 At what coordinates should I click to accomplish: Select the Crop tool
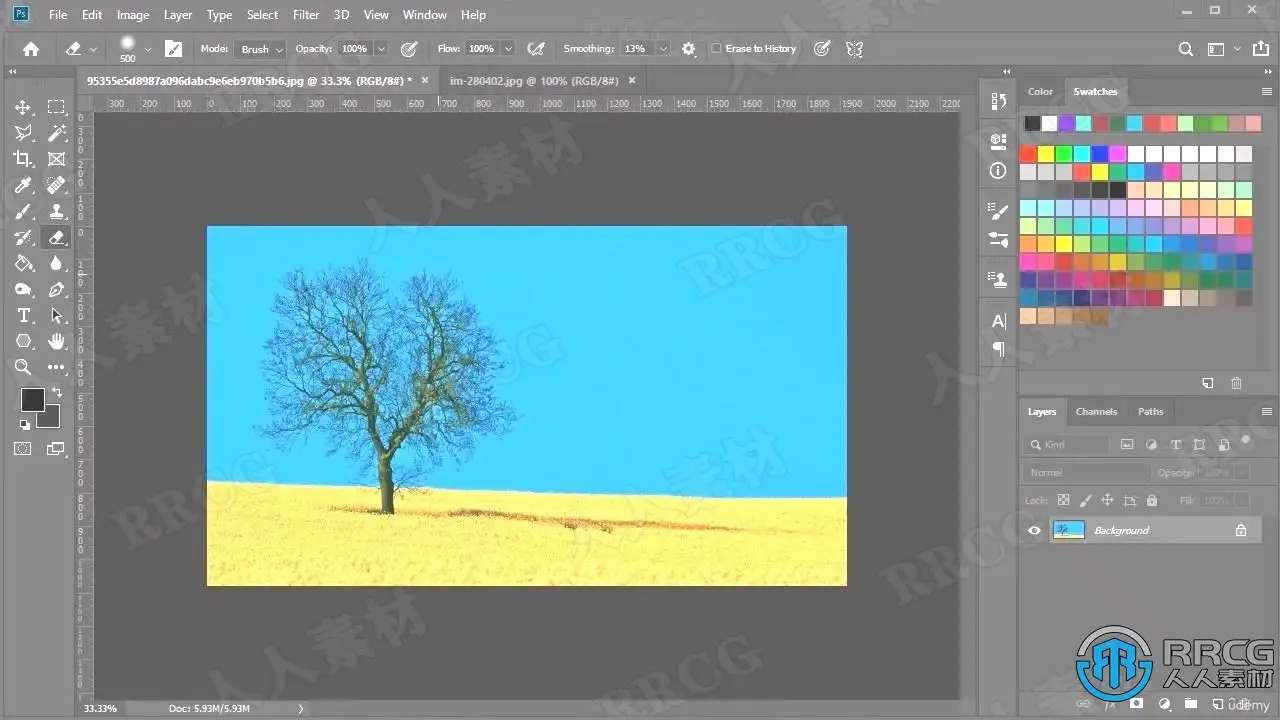click(x=23, y=159)
